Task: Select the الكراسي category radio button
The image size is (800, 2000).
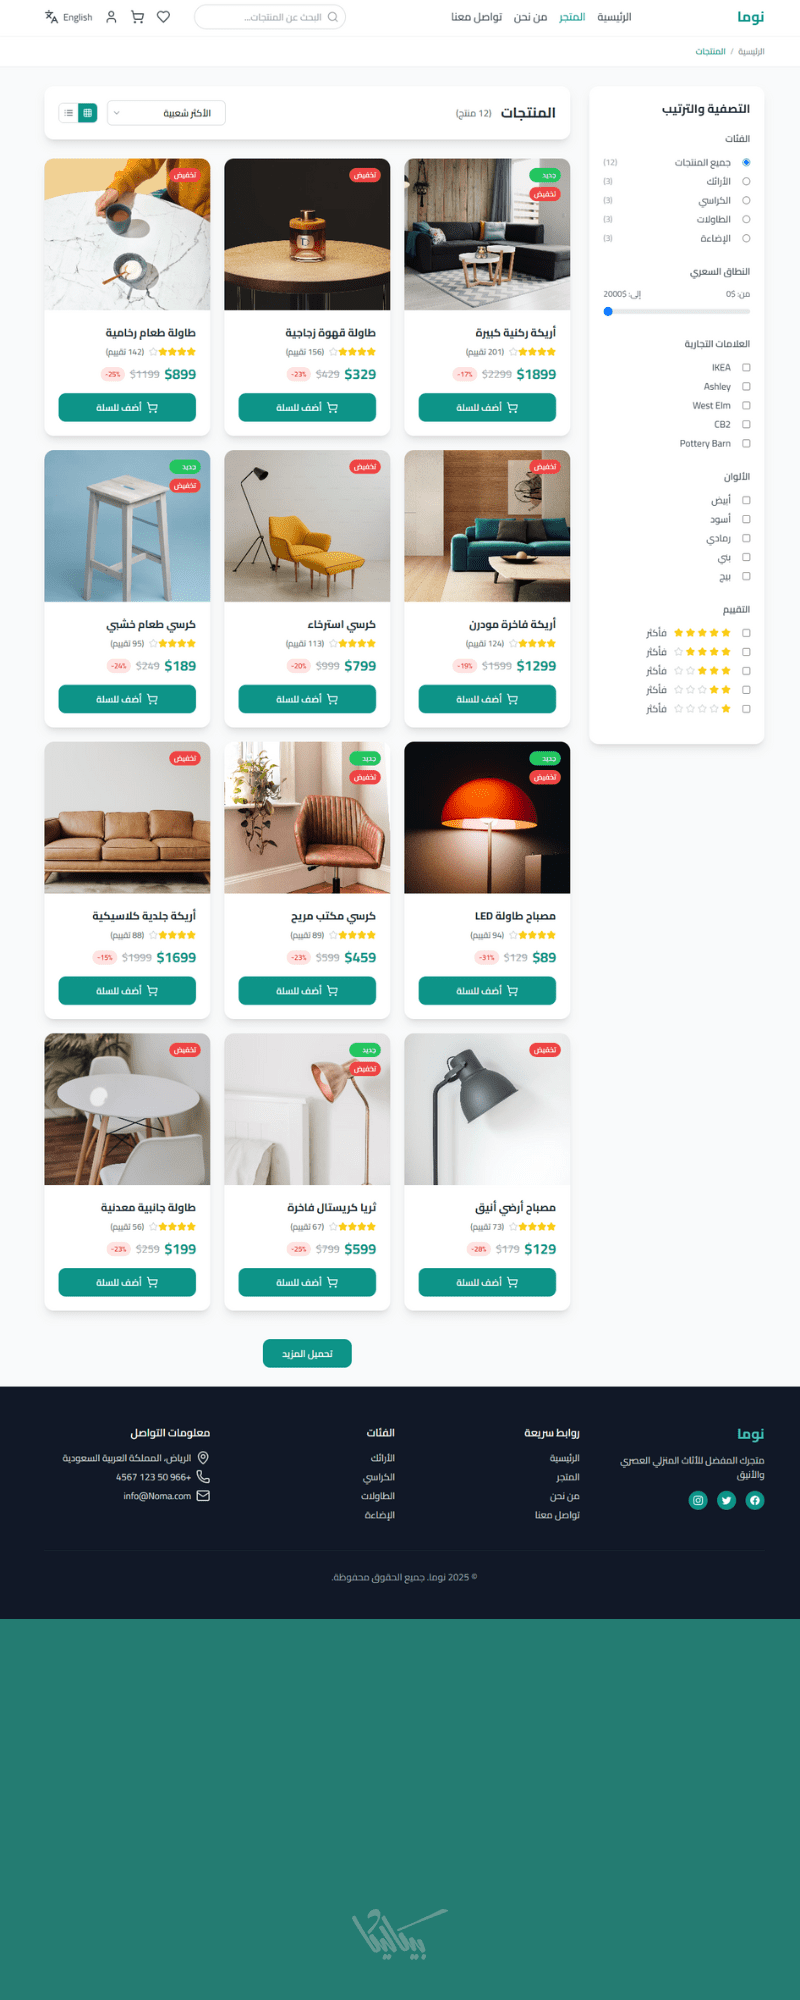Action: [x=746, y=201]
